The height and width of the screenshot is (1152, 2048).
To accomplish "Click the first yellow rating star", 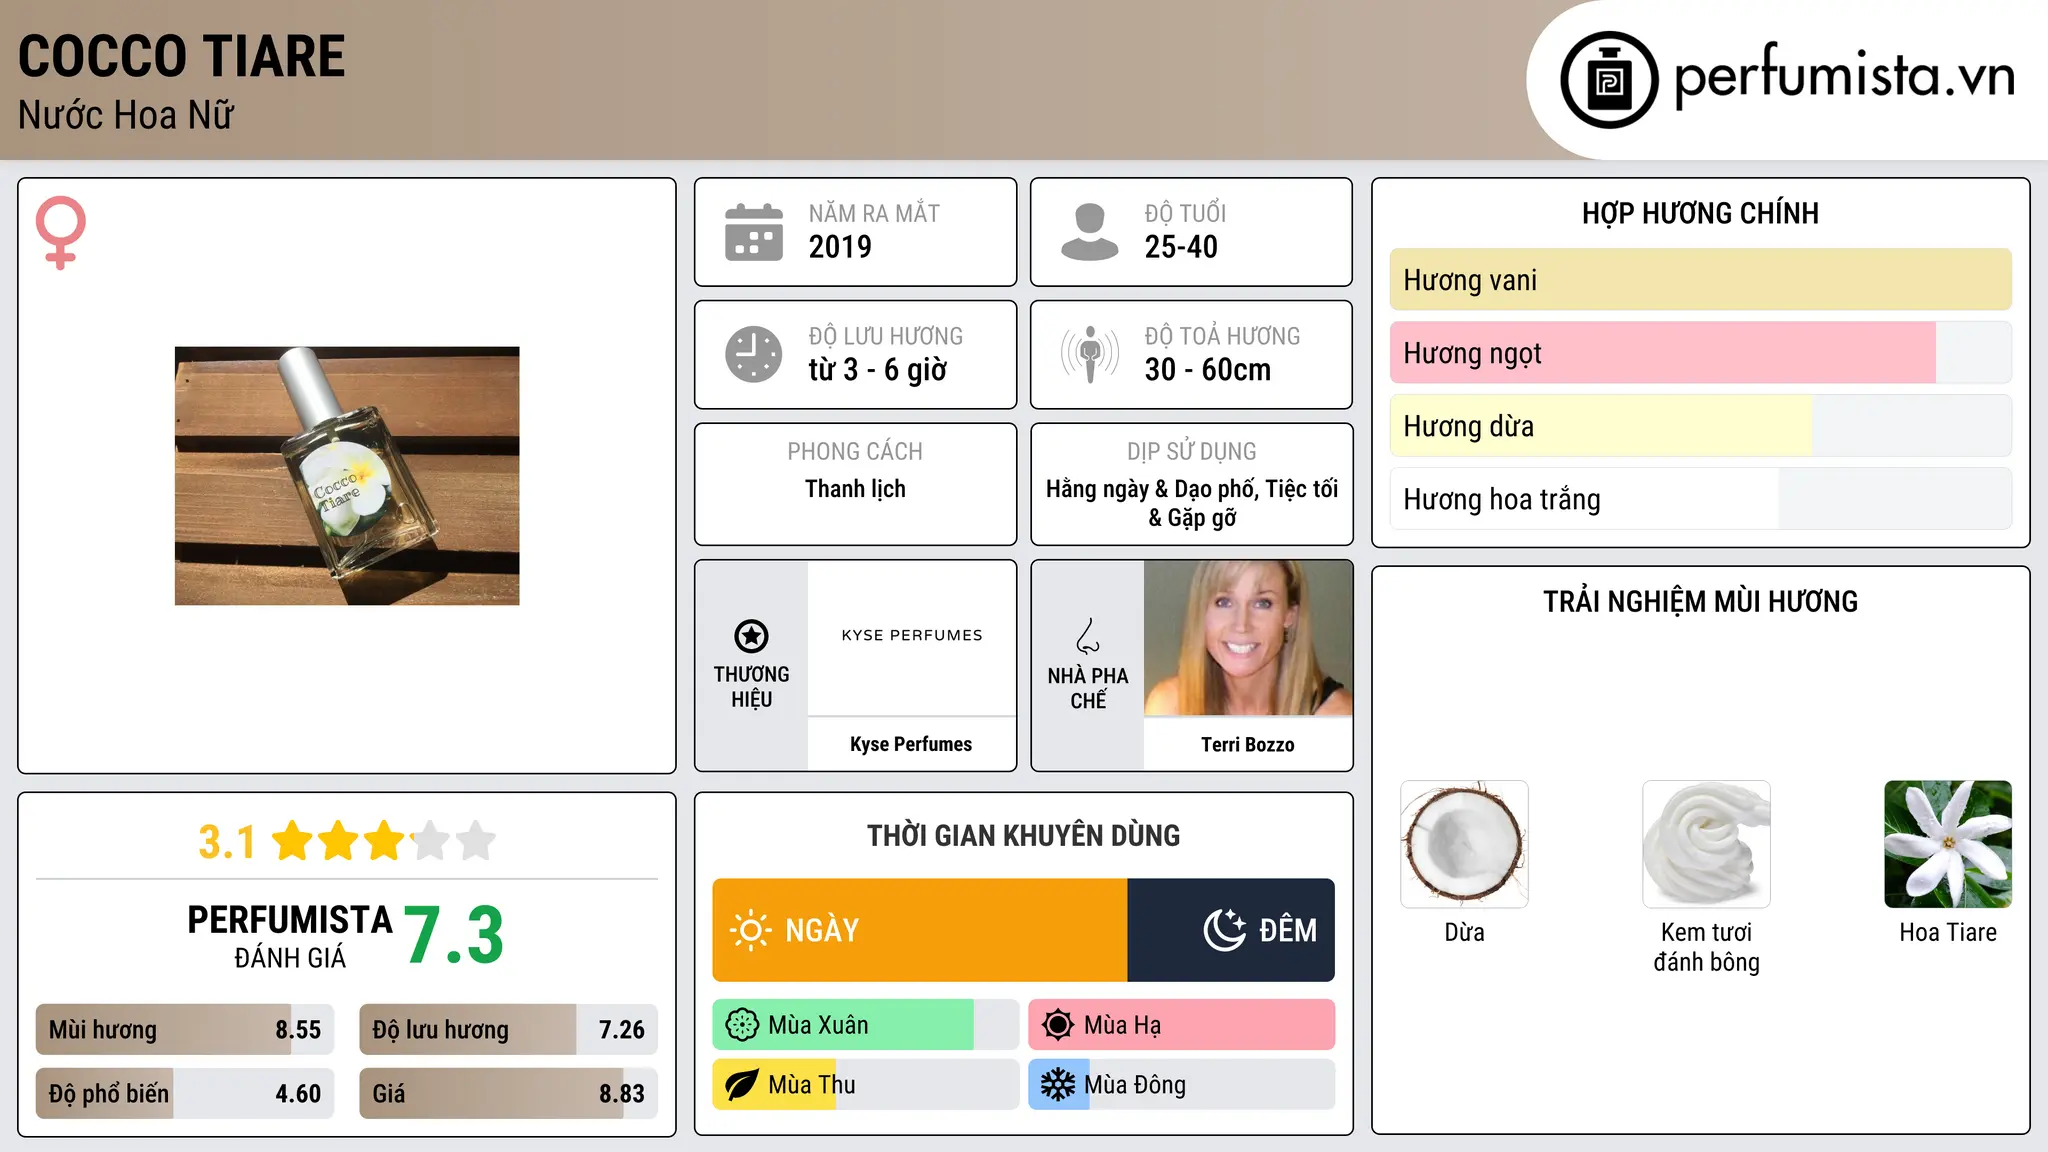I will (x=293, y=841).
